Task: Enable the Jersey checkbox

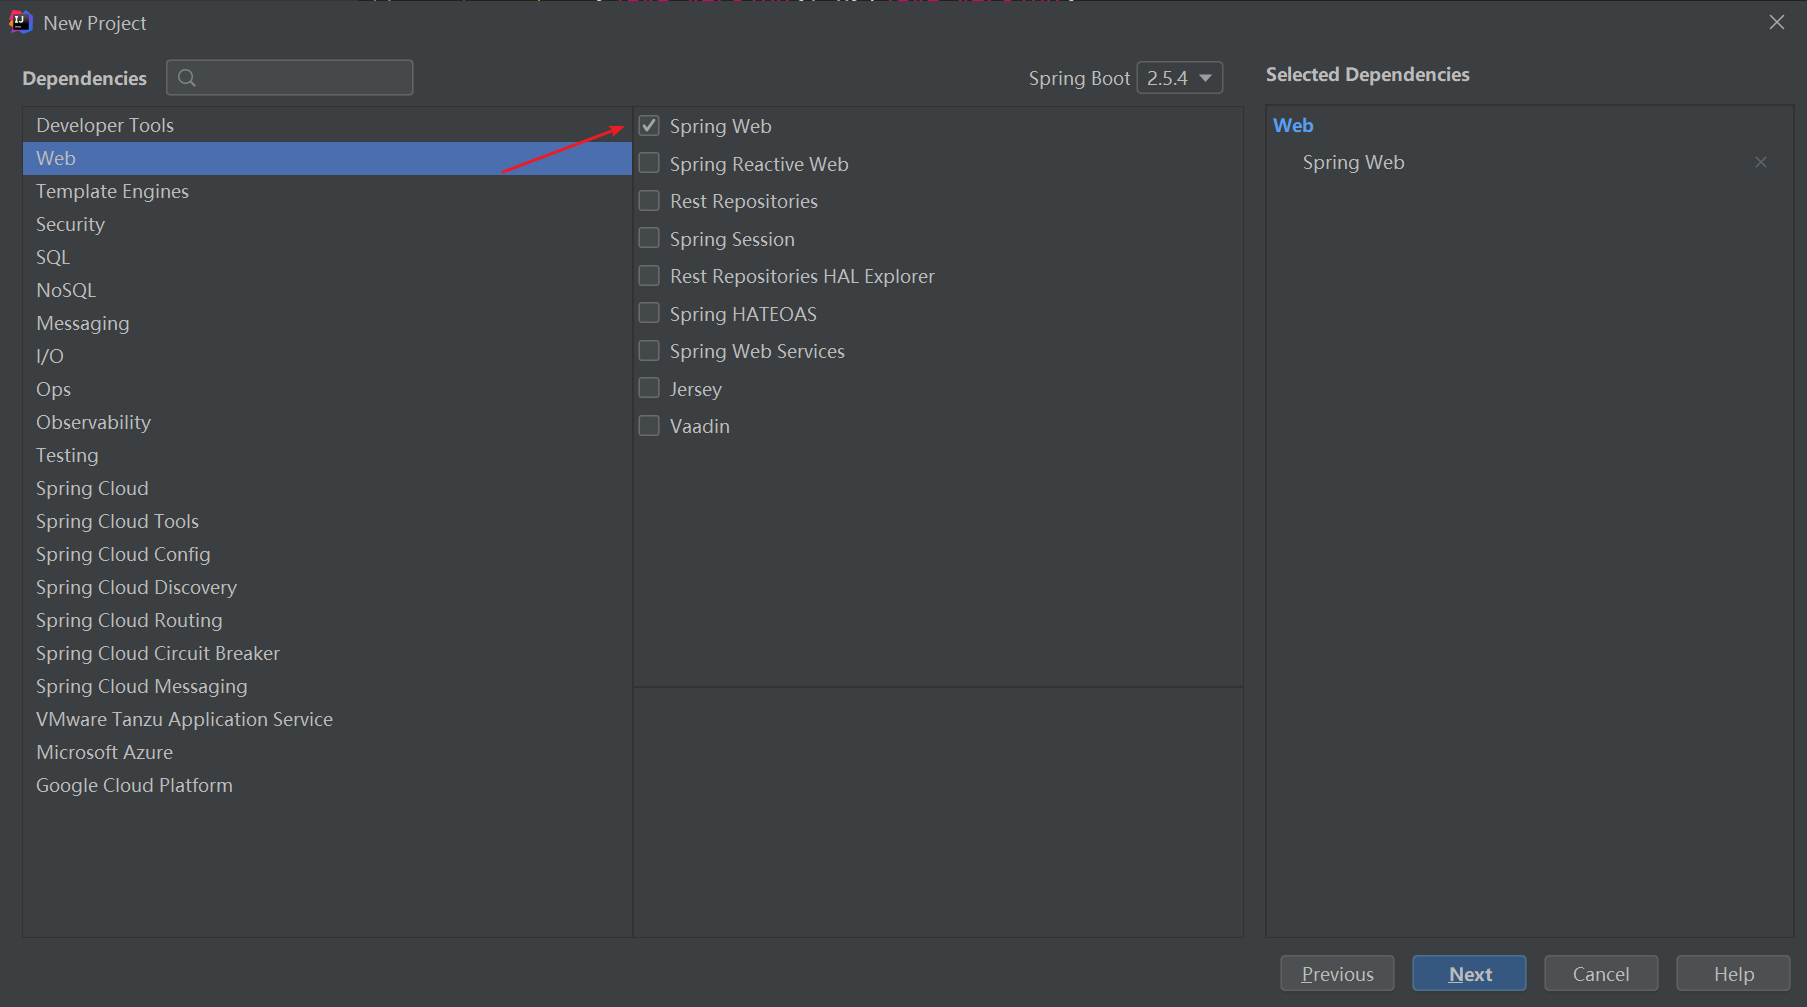Action: [649, 388]
